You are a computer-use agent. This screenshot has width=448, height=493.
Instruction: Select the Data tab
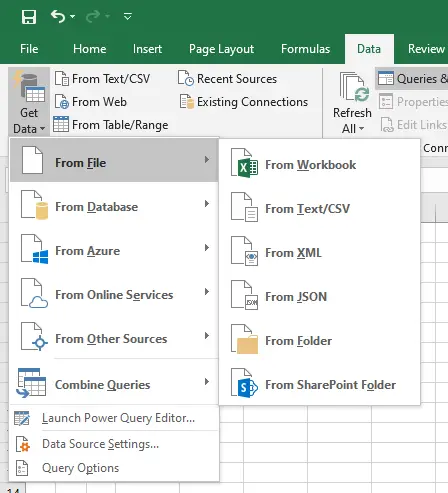(x=369, y=49)
